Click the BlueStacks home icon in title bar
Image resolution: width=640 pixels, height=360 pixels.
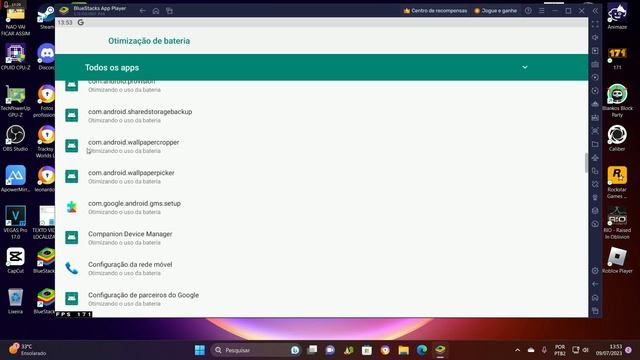click(156, 11)
